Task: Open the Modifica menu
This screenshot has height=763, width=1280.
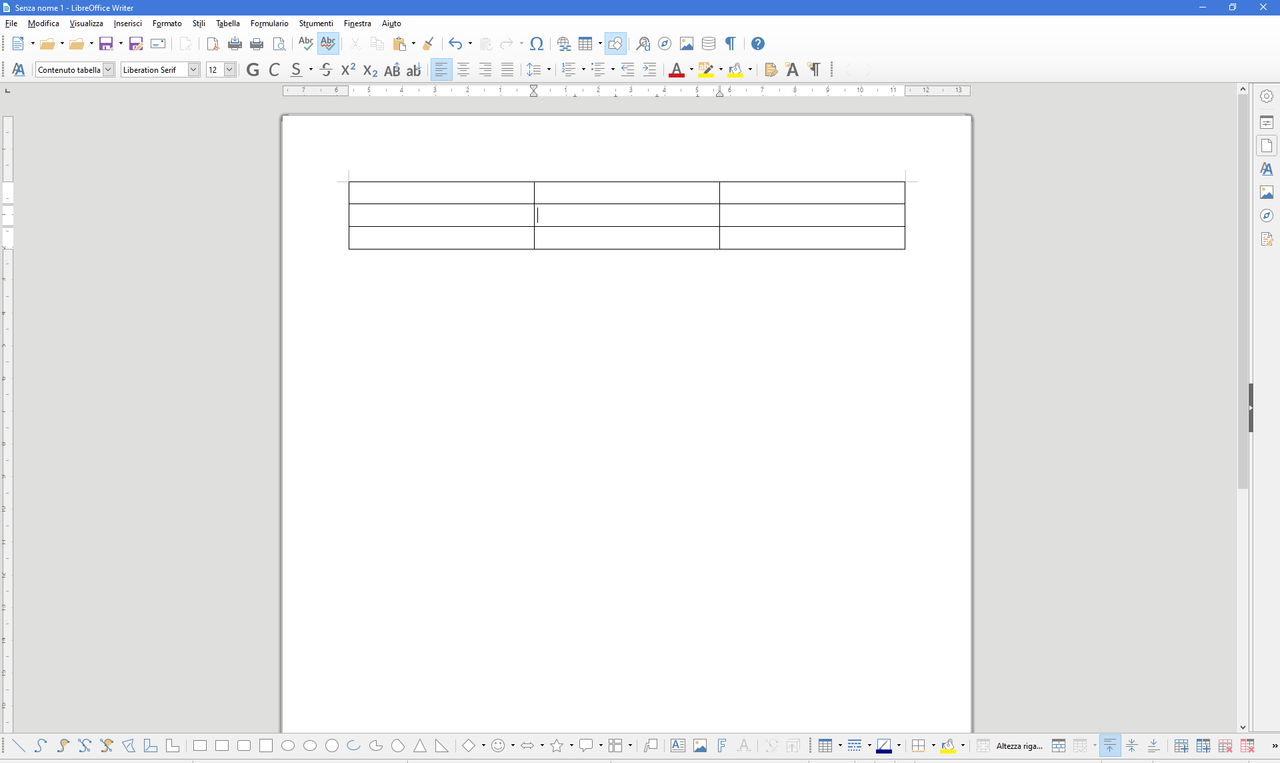Action: [43, 23]
